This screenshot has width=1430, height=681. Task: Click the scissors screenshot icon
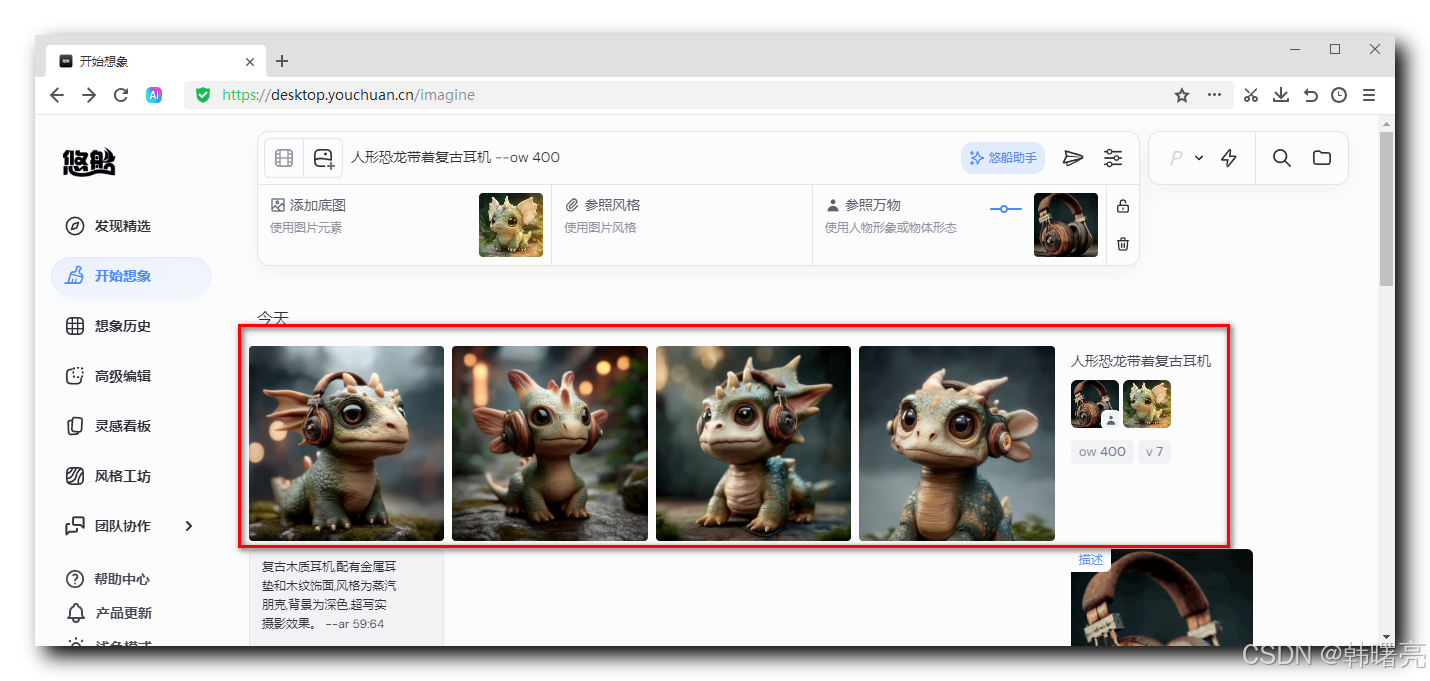point(1251,95)
